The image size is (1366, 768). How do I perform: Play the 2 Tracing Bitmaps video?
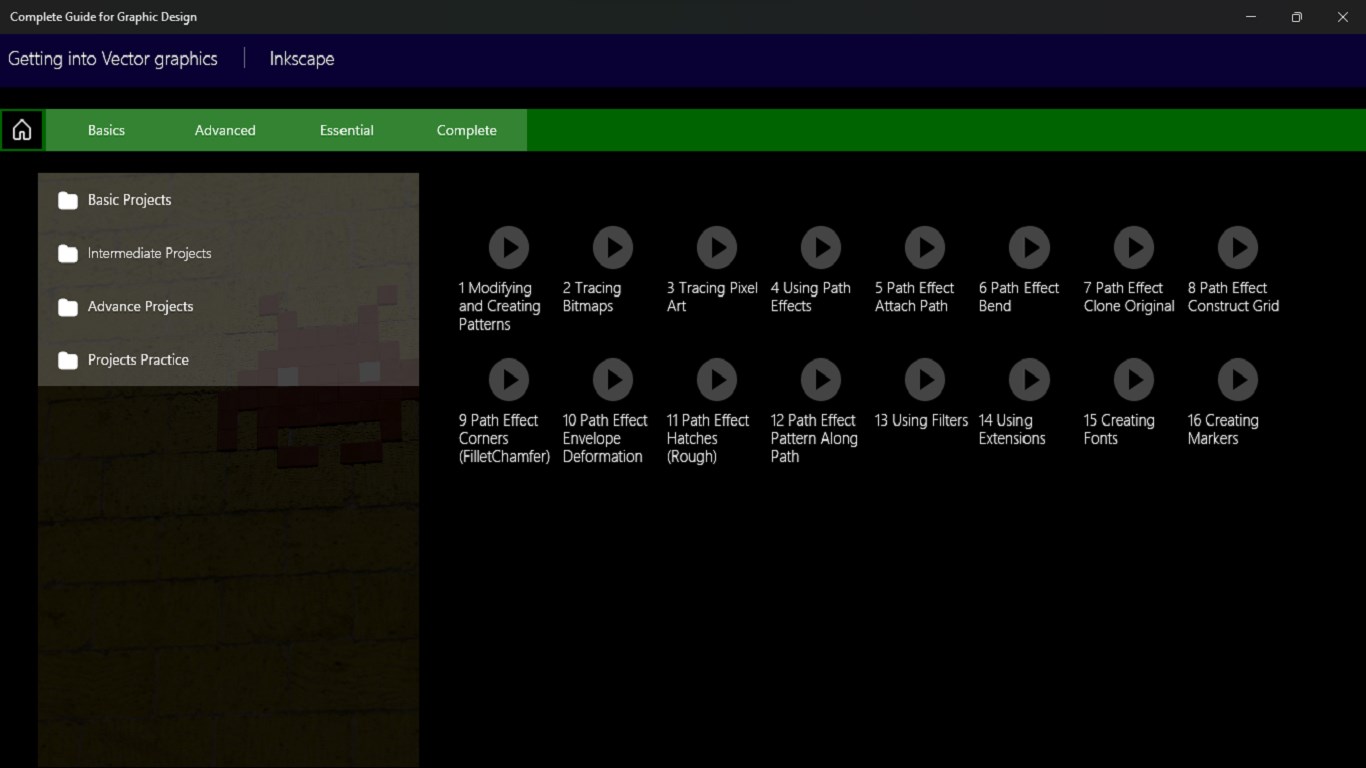pyautogui.click(x=613, y=248)
